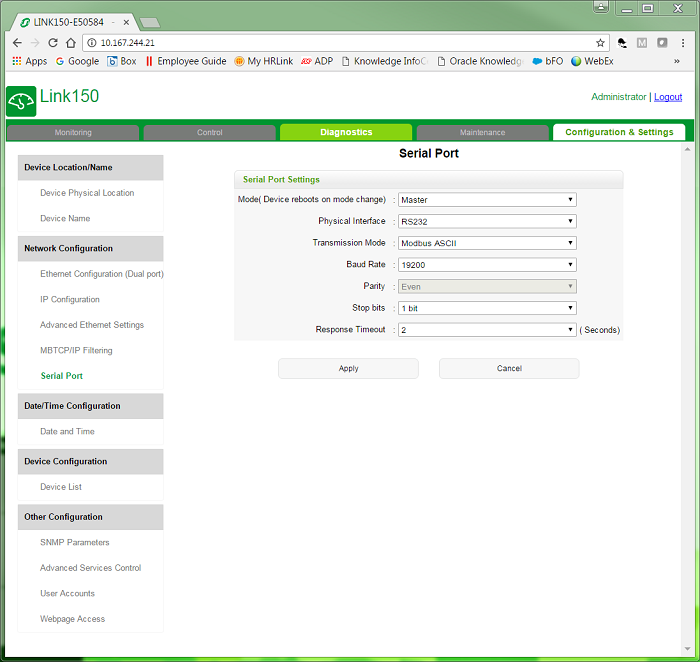700x662 pixels.
Task: Go to browser home icon
Action: click(x=71, y=43)
